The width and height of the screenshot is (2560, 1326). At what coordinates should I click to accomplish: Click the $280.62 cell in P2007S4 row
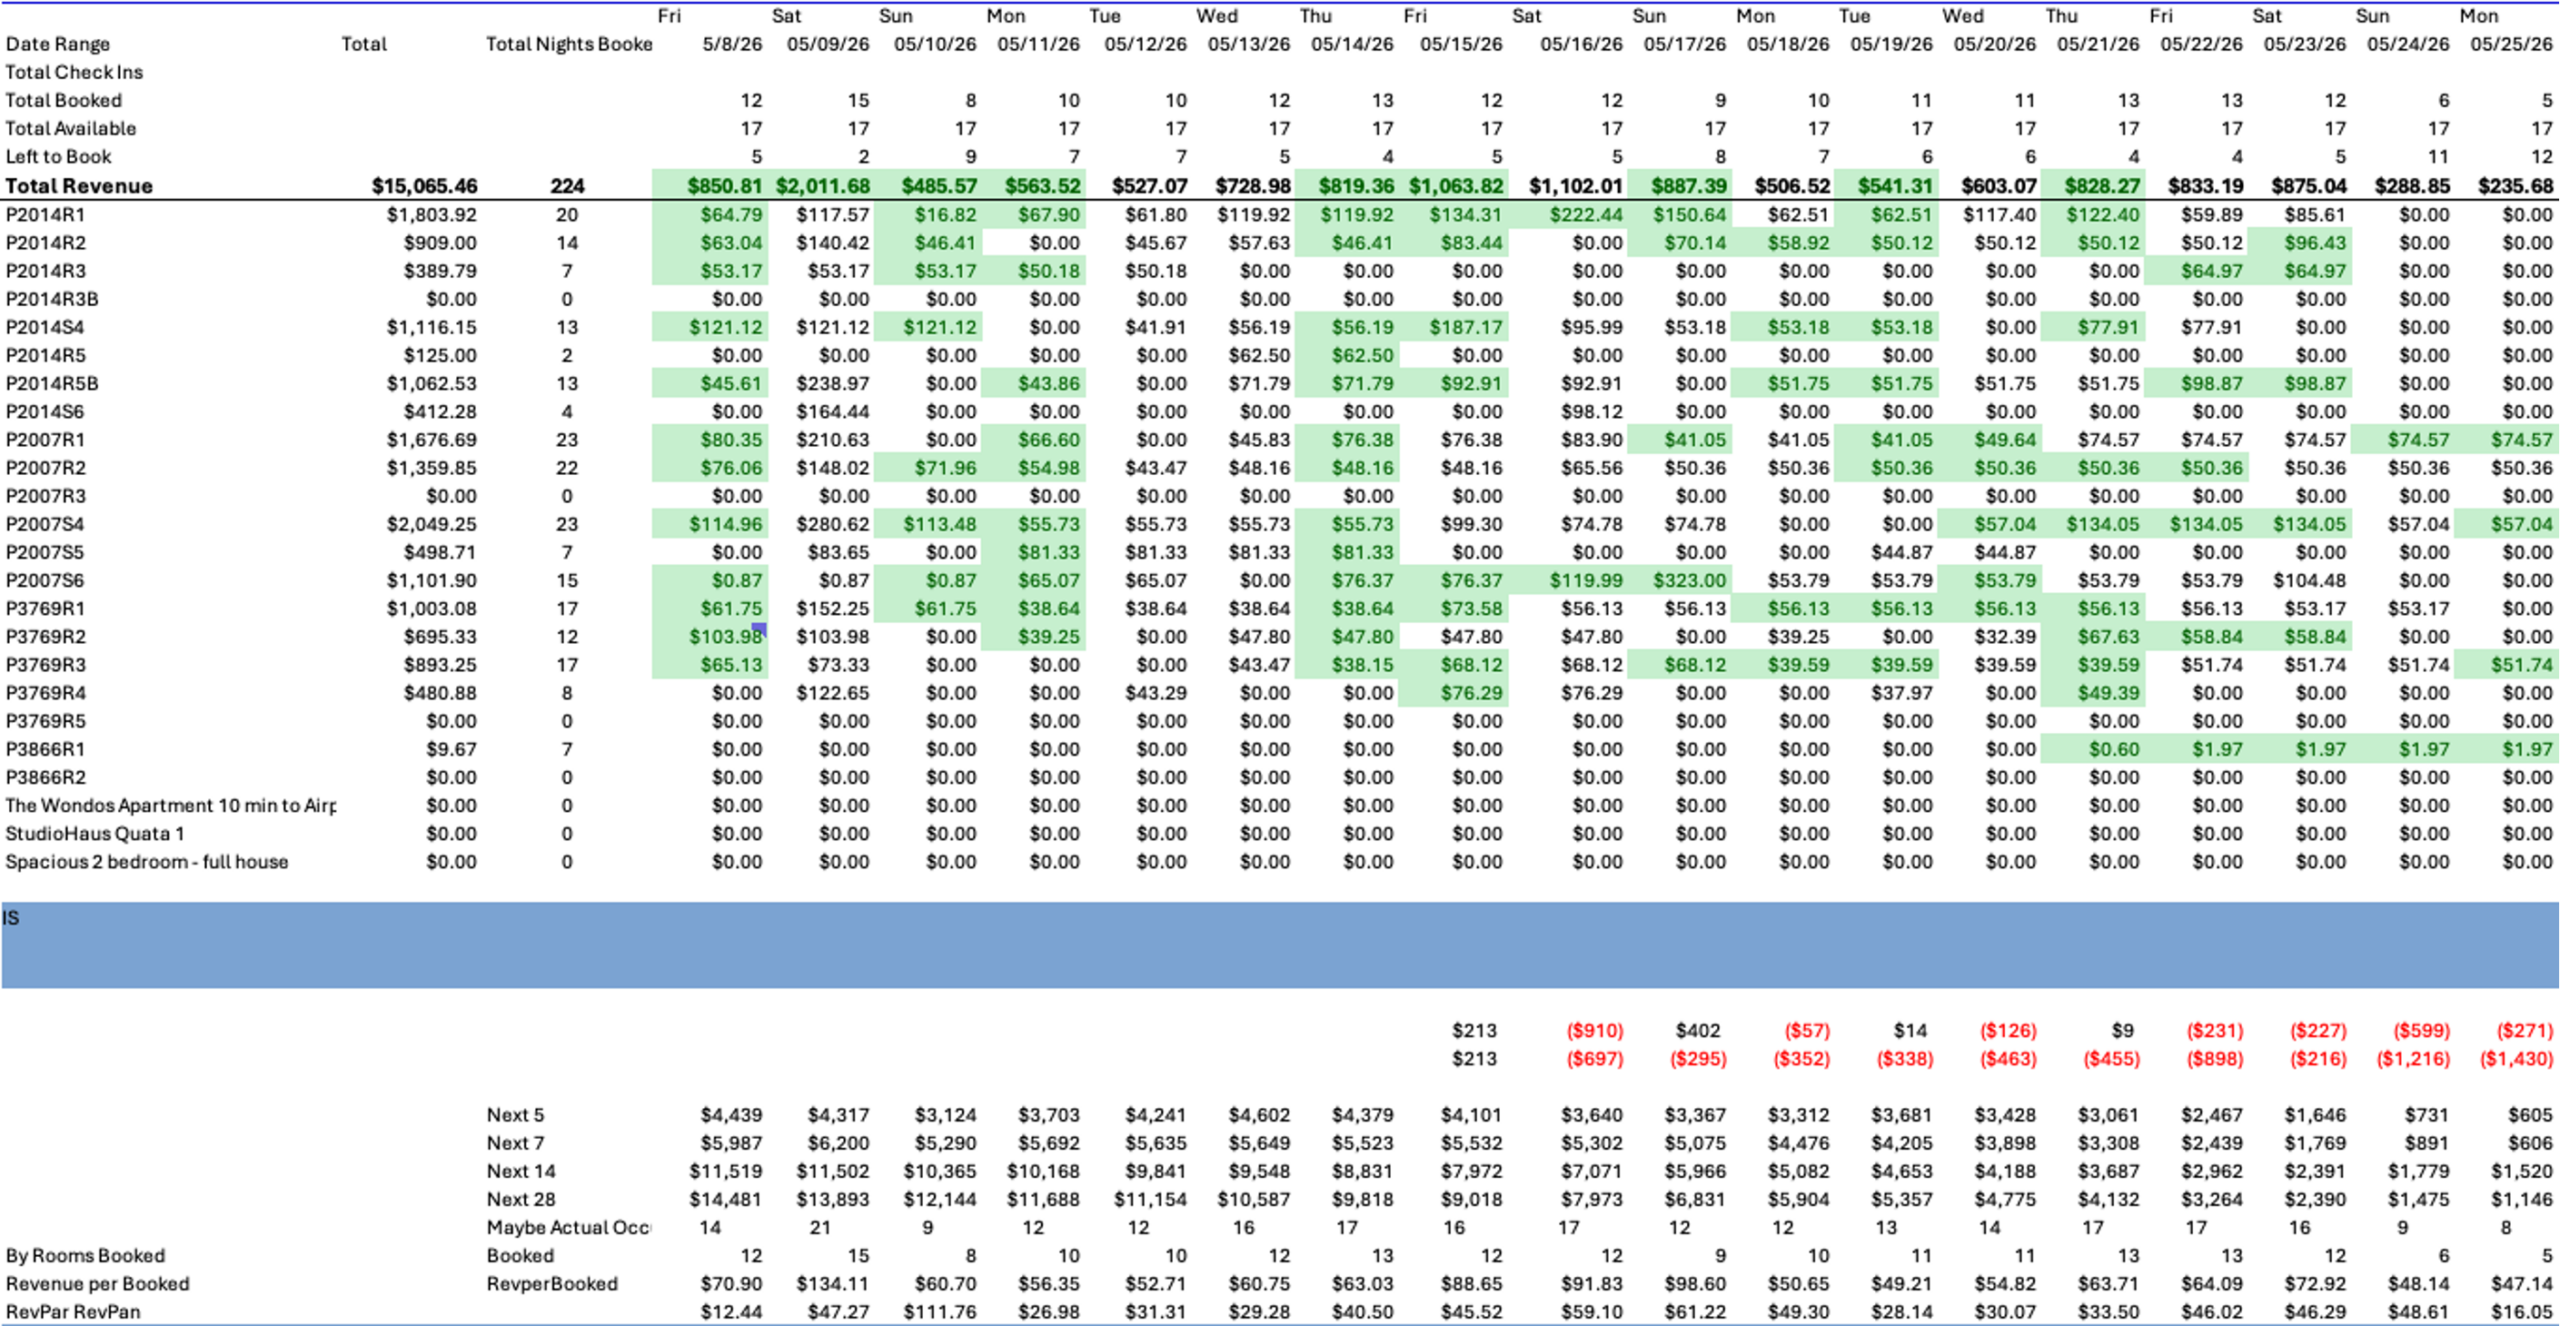point(833,524)
